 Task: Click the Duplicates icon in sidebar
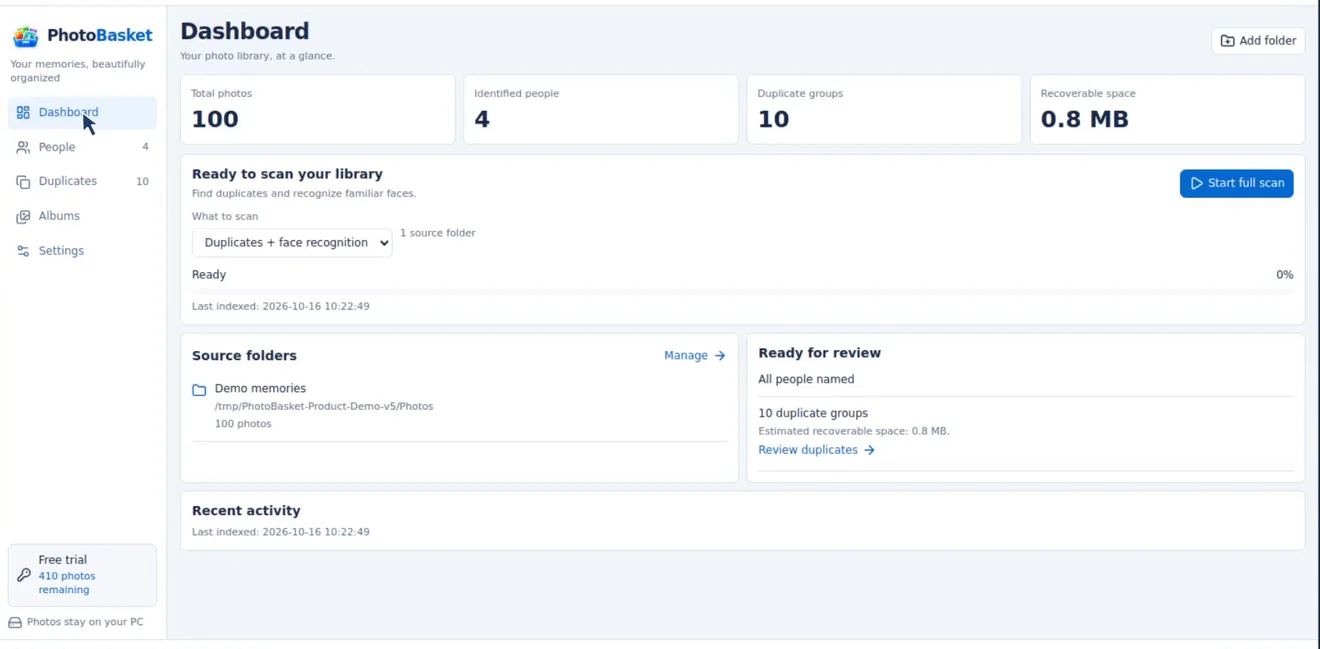point(23,182)
